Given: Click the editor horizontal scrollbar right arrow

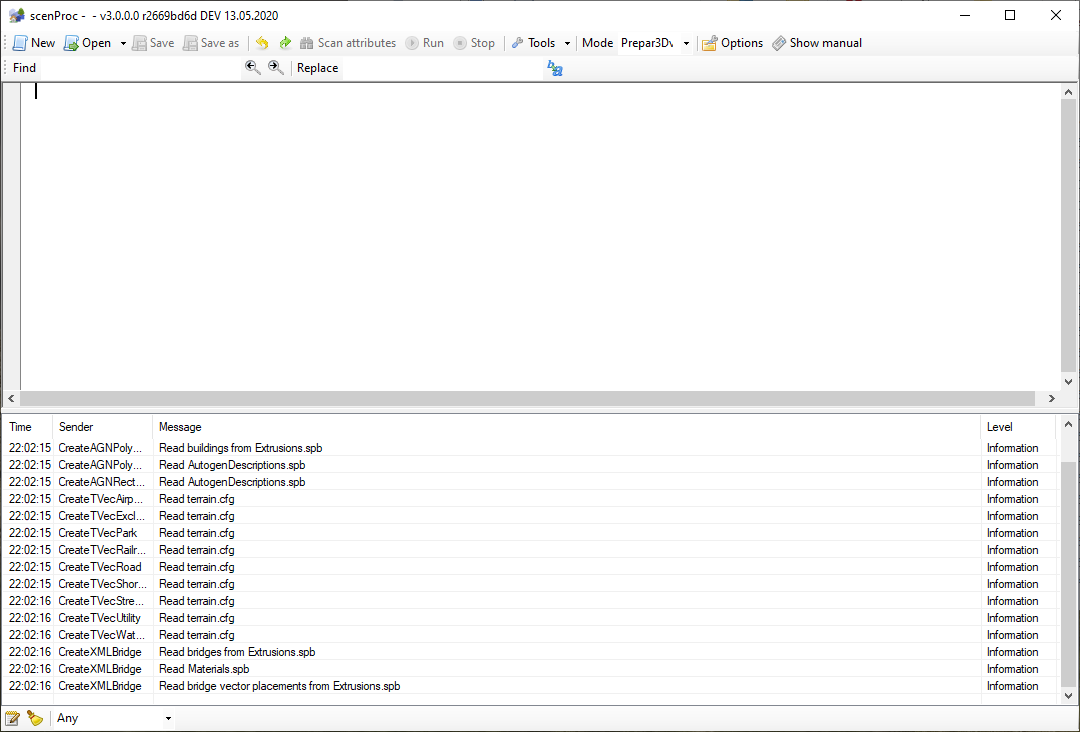Looking at the screenshot, I should click(x=1052, y=399).
